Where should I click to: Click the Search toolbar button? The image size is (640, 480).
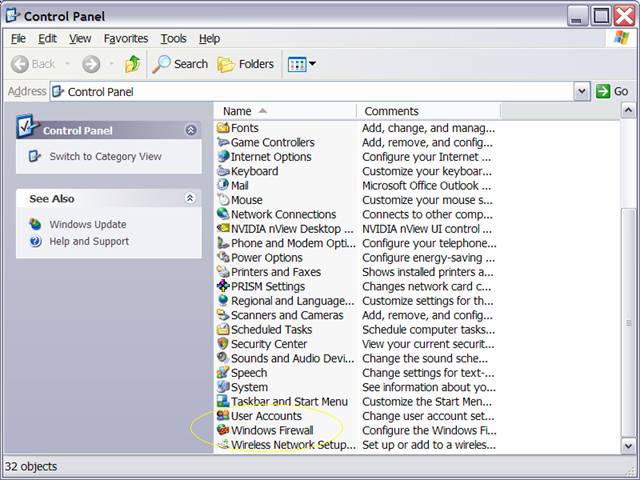point(180,64)
